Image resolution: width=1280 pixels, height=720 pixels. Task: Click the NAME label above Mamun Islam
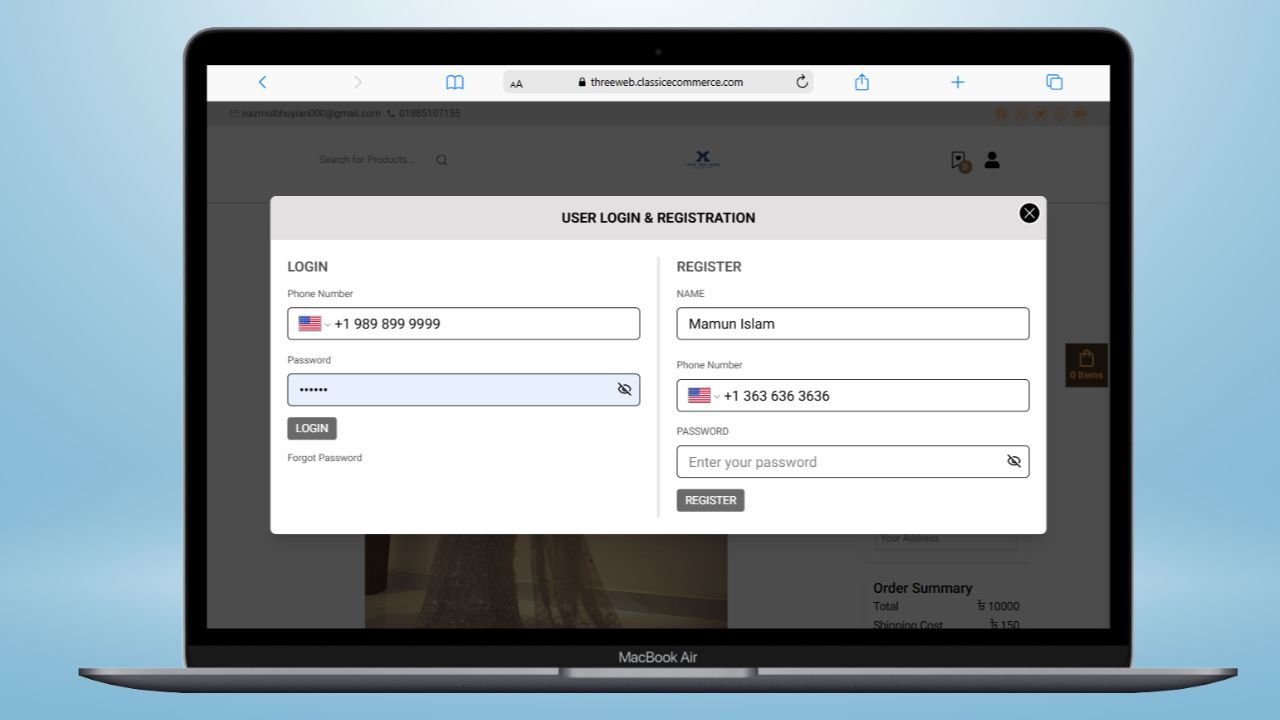coord(691,294)
